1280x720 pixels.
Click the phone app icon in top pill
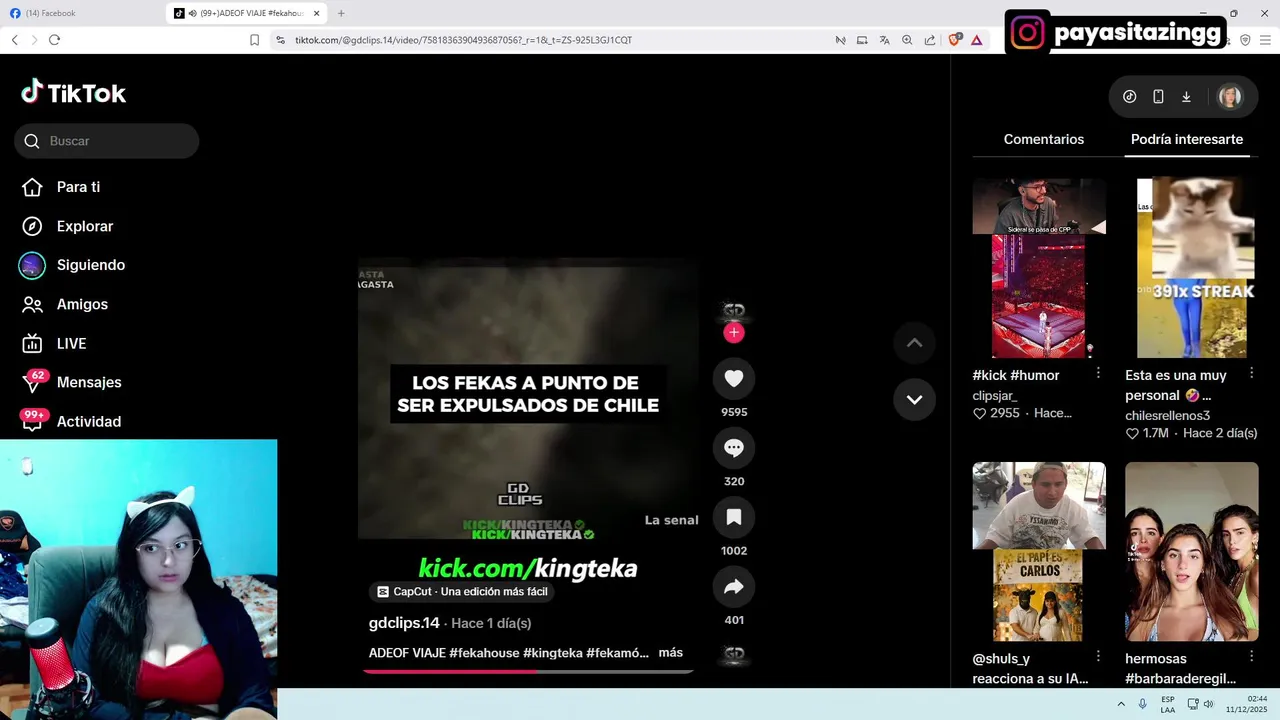[1158, 97]
